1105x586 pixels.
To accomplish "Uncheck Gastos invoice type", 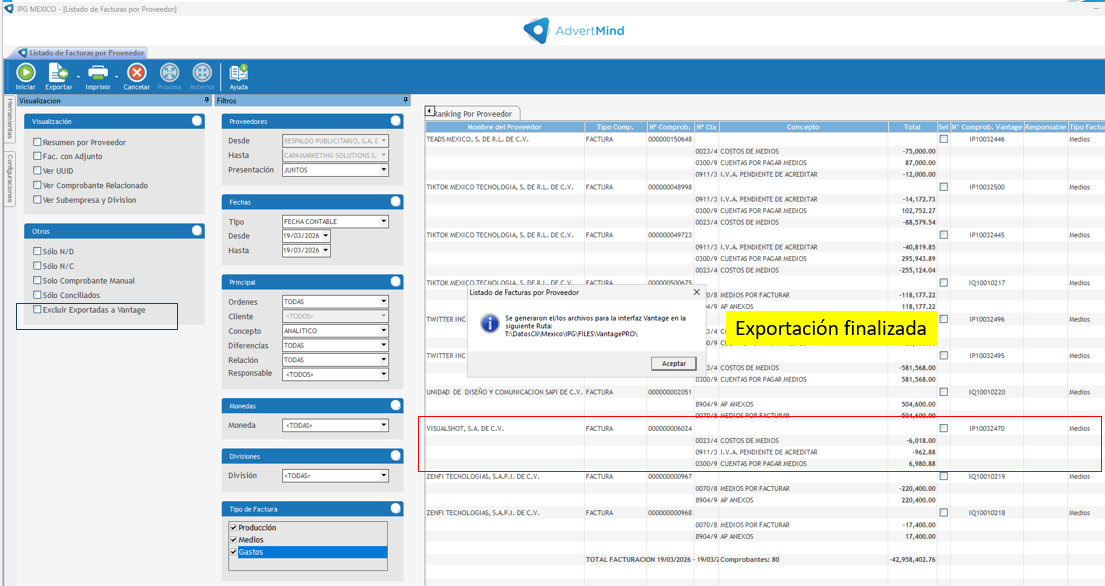I will coord(233,551).
